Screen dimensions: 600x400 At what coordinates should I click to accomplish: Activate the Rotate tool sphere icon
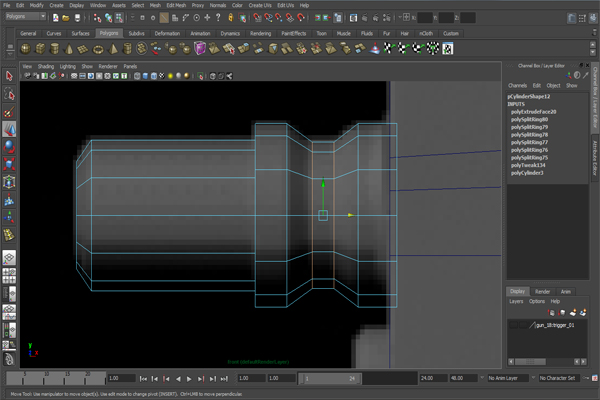click(9, 147)
